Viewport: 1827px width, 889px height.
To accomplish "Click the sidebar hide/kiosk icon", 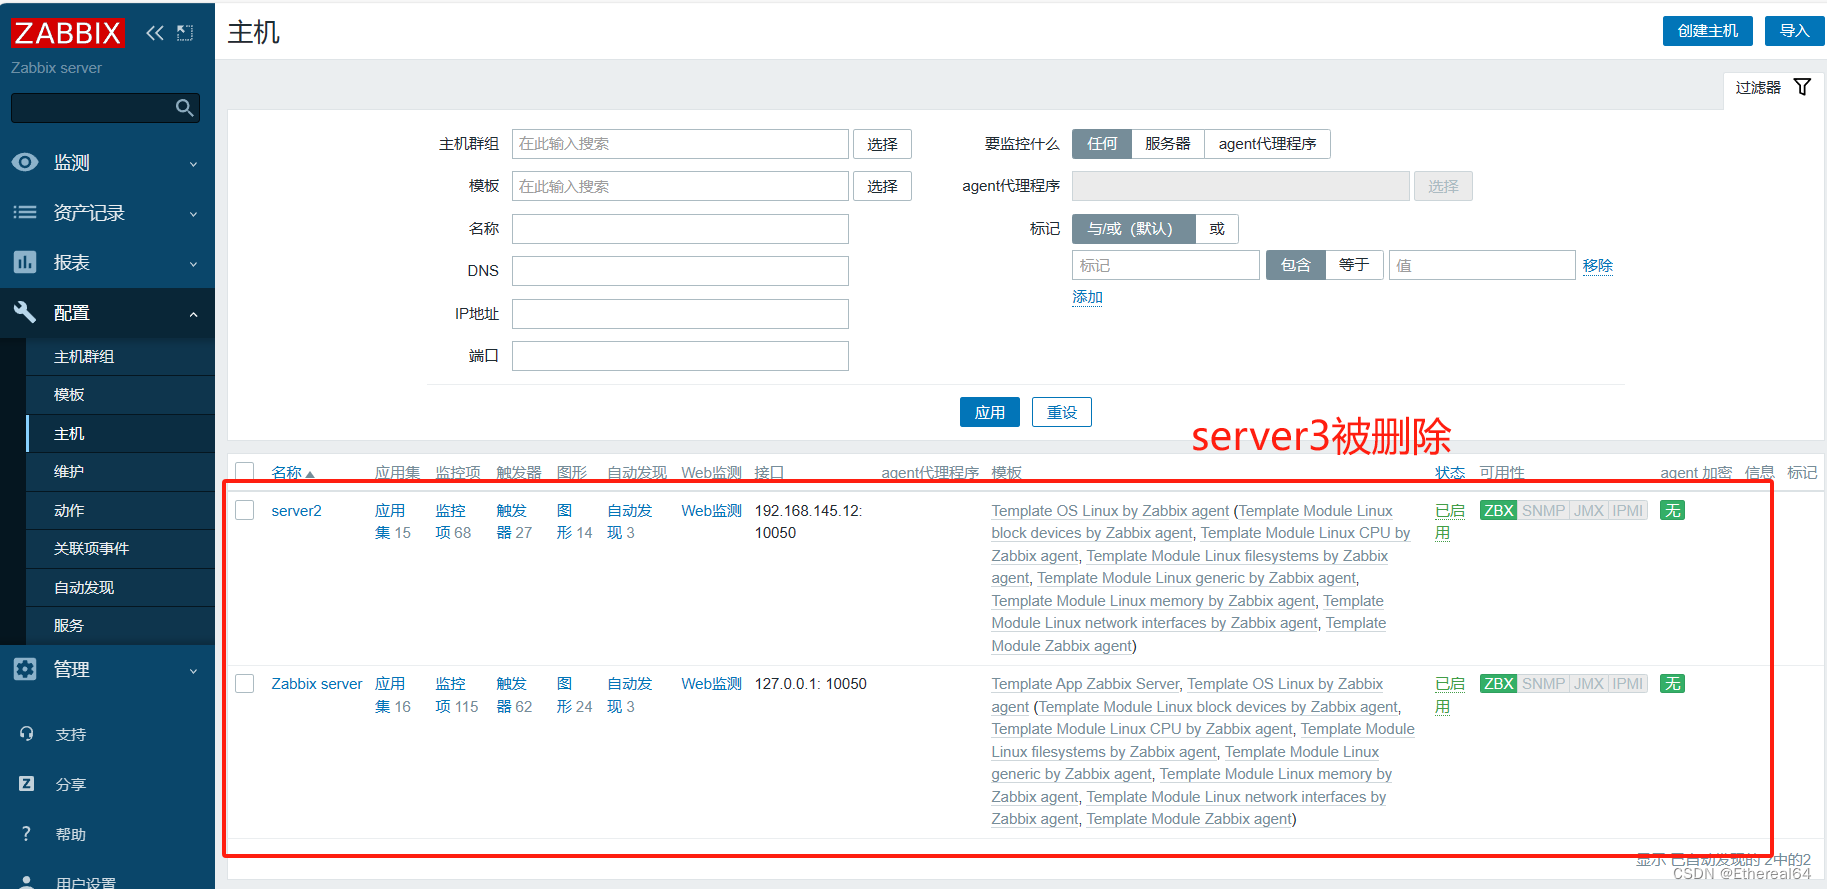I will (185, 33).
